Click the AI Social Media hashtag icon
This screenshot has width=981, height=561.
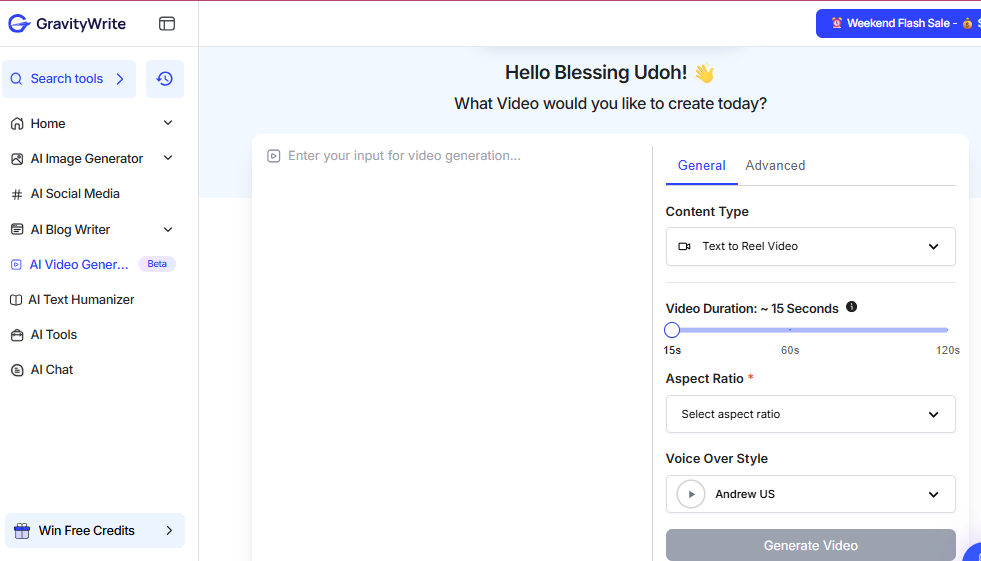(17, 194)
